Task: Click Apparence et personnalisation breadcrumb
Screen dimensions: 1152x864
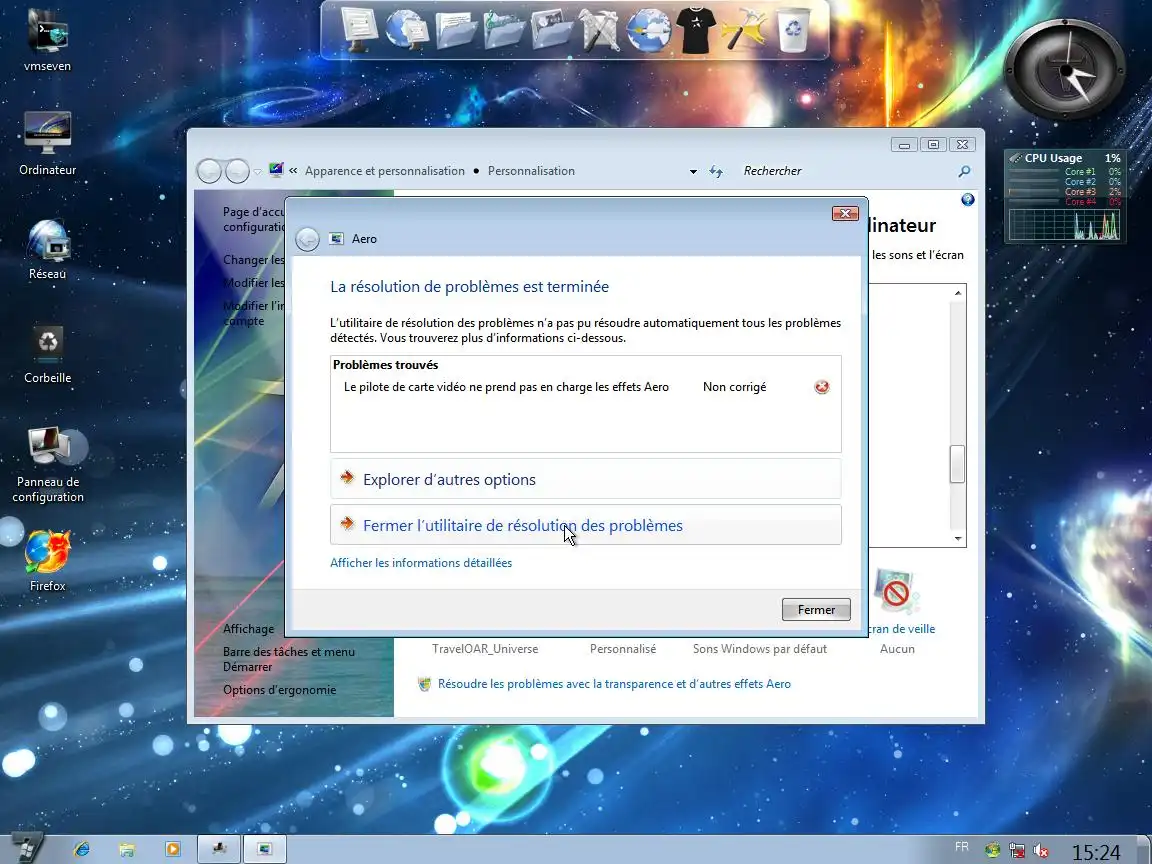Action: pos(385,171)
